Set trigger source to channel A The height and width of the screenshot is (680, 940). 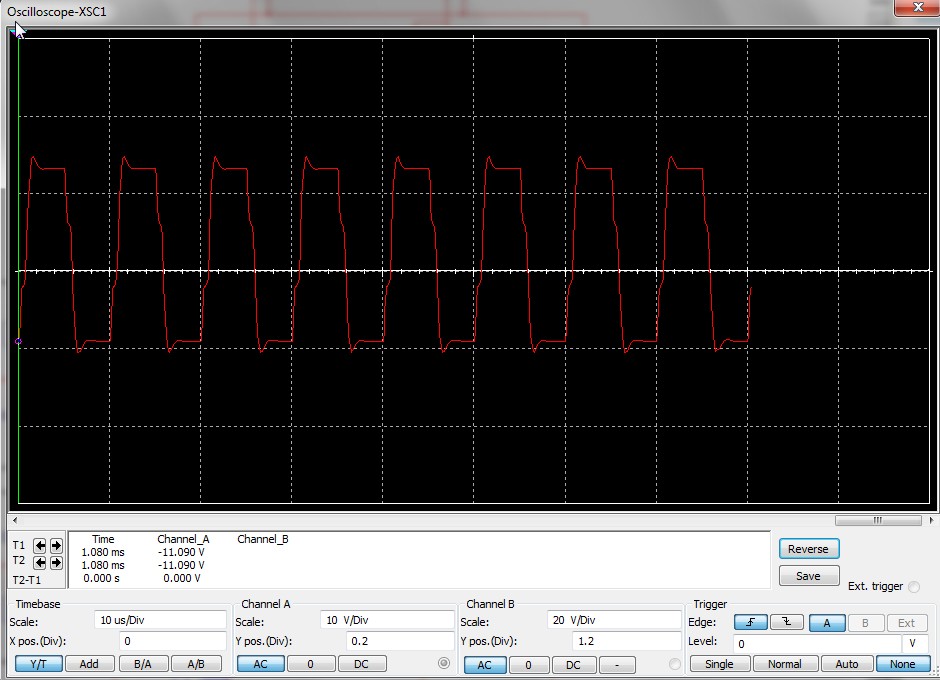(x=827, y=623)
